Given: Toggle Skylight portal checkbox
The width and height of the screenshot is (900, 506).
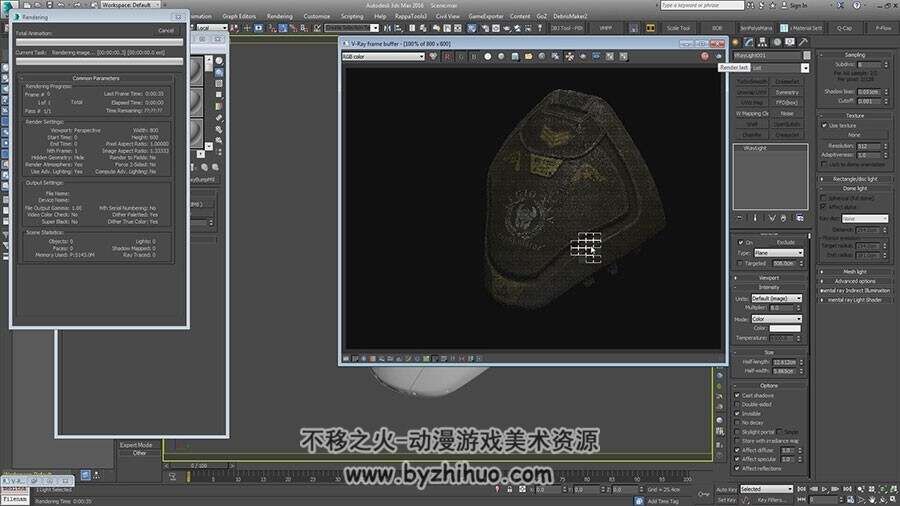Looking at the screenshot, I should (738, 432).
